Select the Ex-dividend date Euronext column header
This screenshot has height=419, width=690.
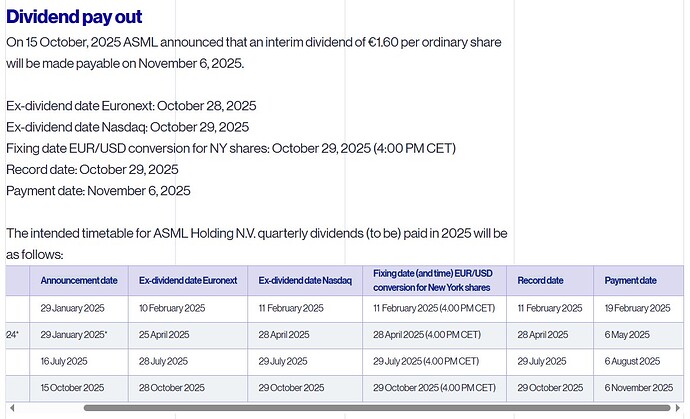point(188,281)
